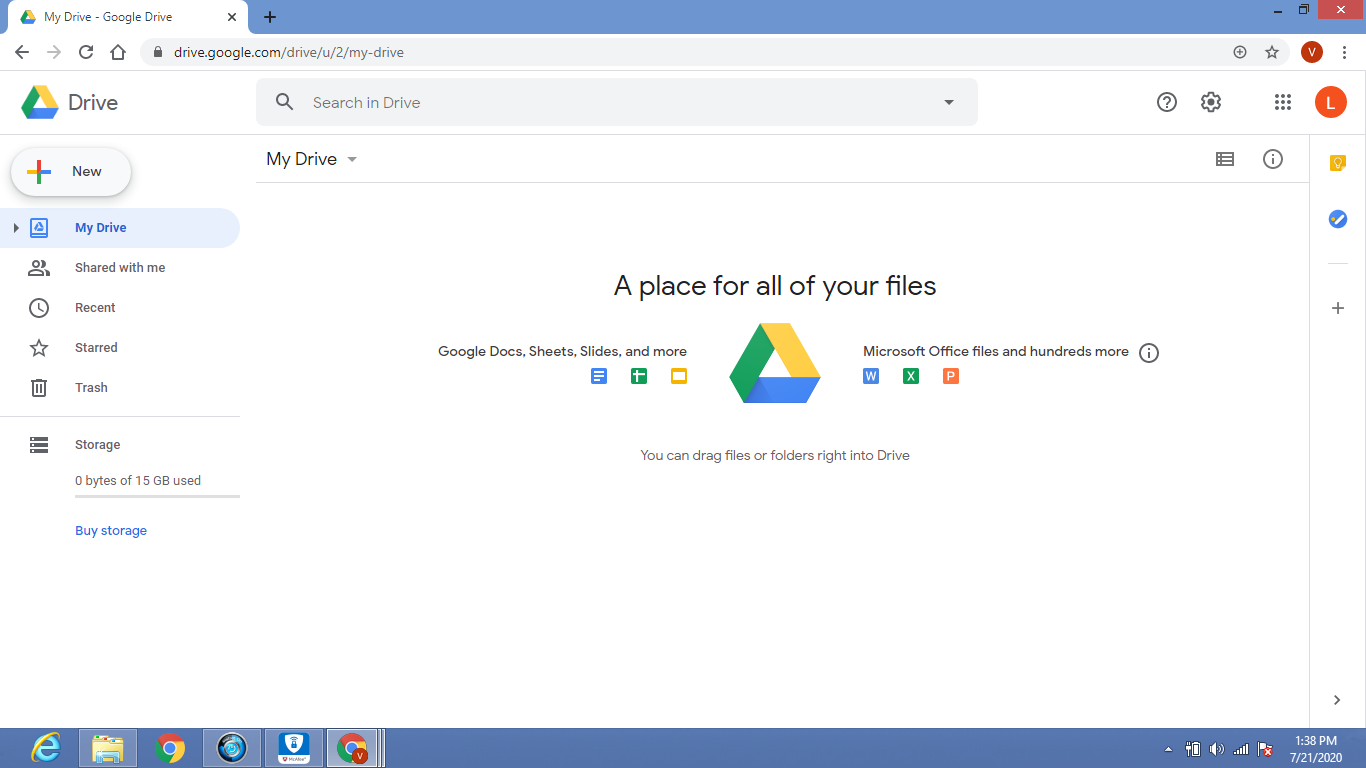Close the My Drive browser tab
This screenshot has height=768, width=1366.
pyautogui.click(x=233, y=17)
